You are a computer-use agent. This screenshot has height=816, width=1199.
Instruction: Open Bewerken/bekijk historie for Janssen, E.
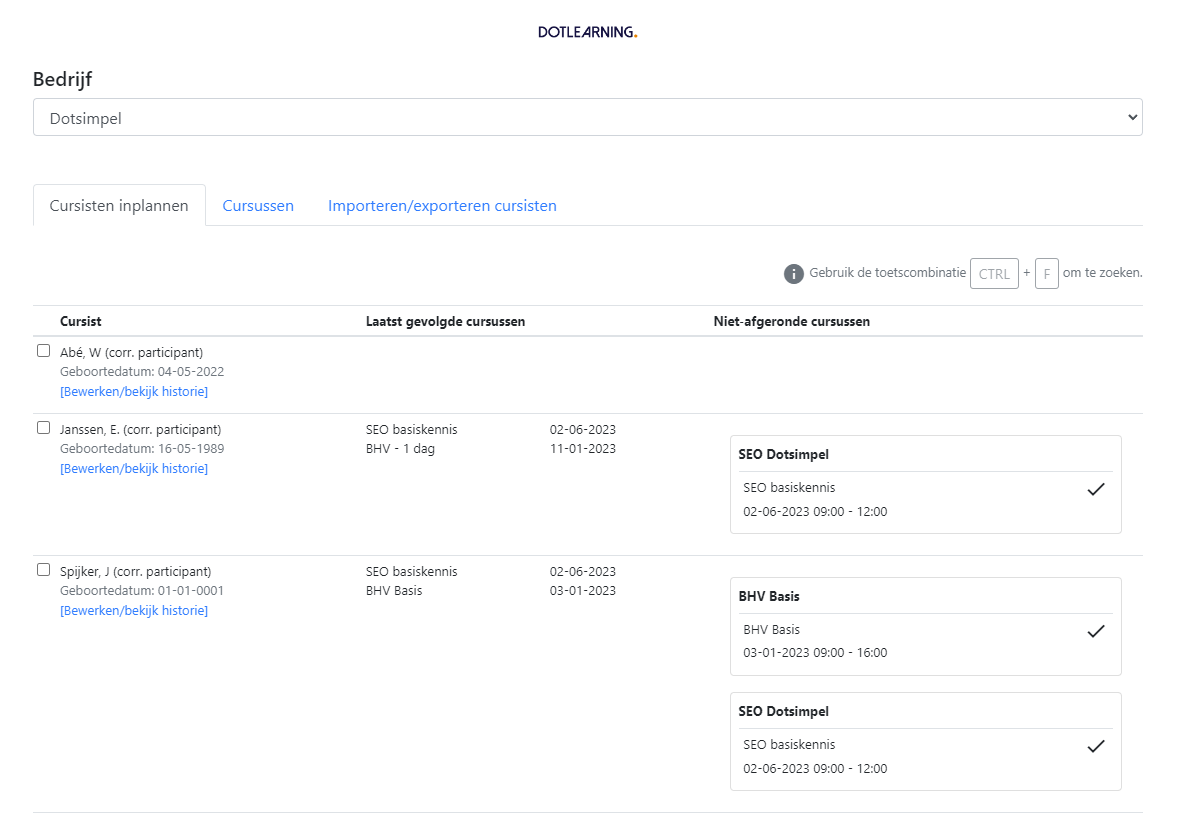click(134, 469)
